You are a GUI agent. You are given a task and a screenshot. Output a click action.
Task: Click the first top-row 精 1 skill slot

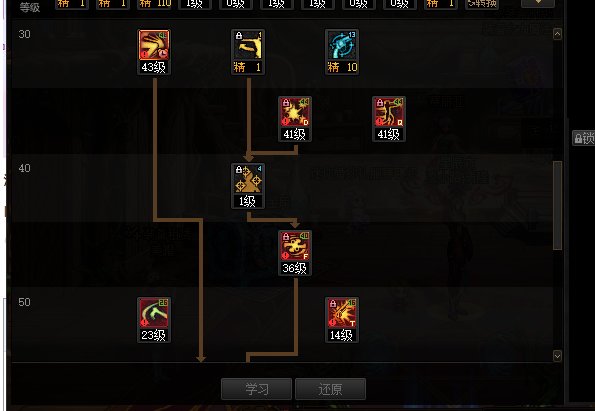pyautogui.click(x=72, y=4)
